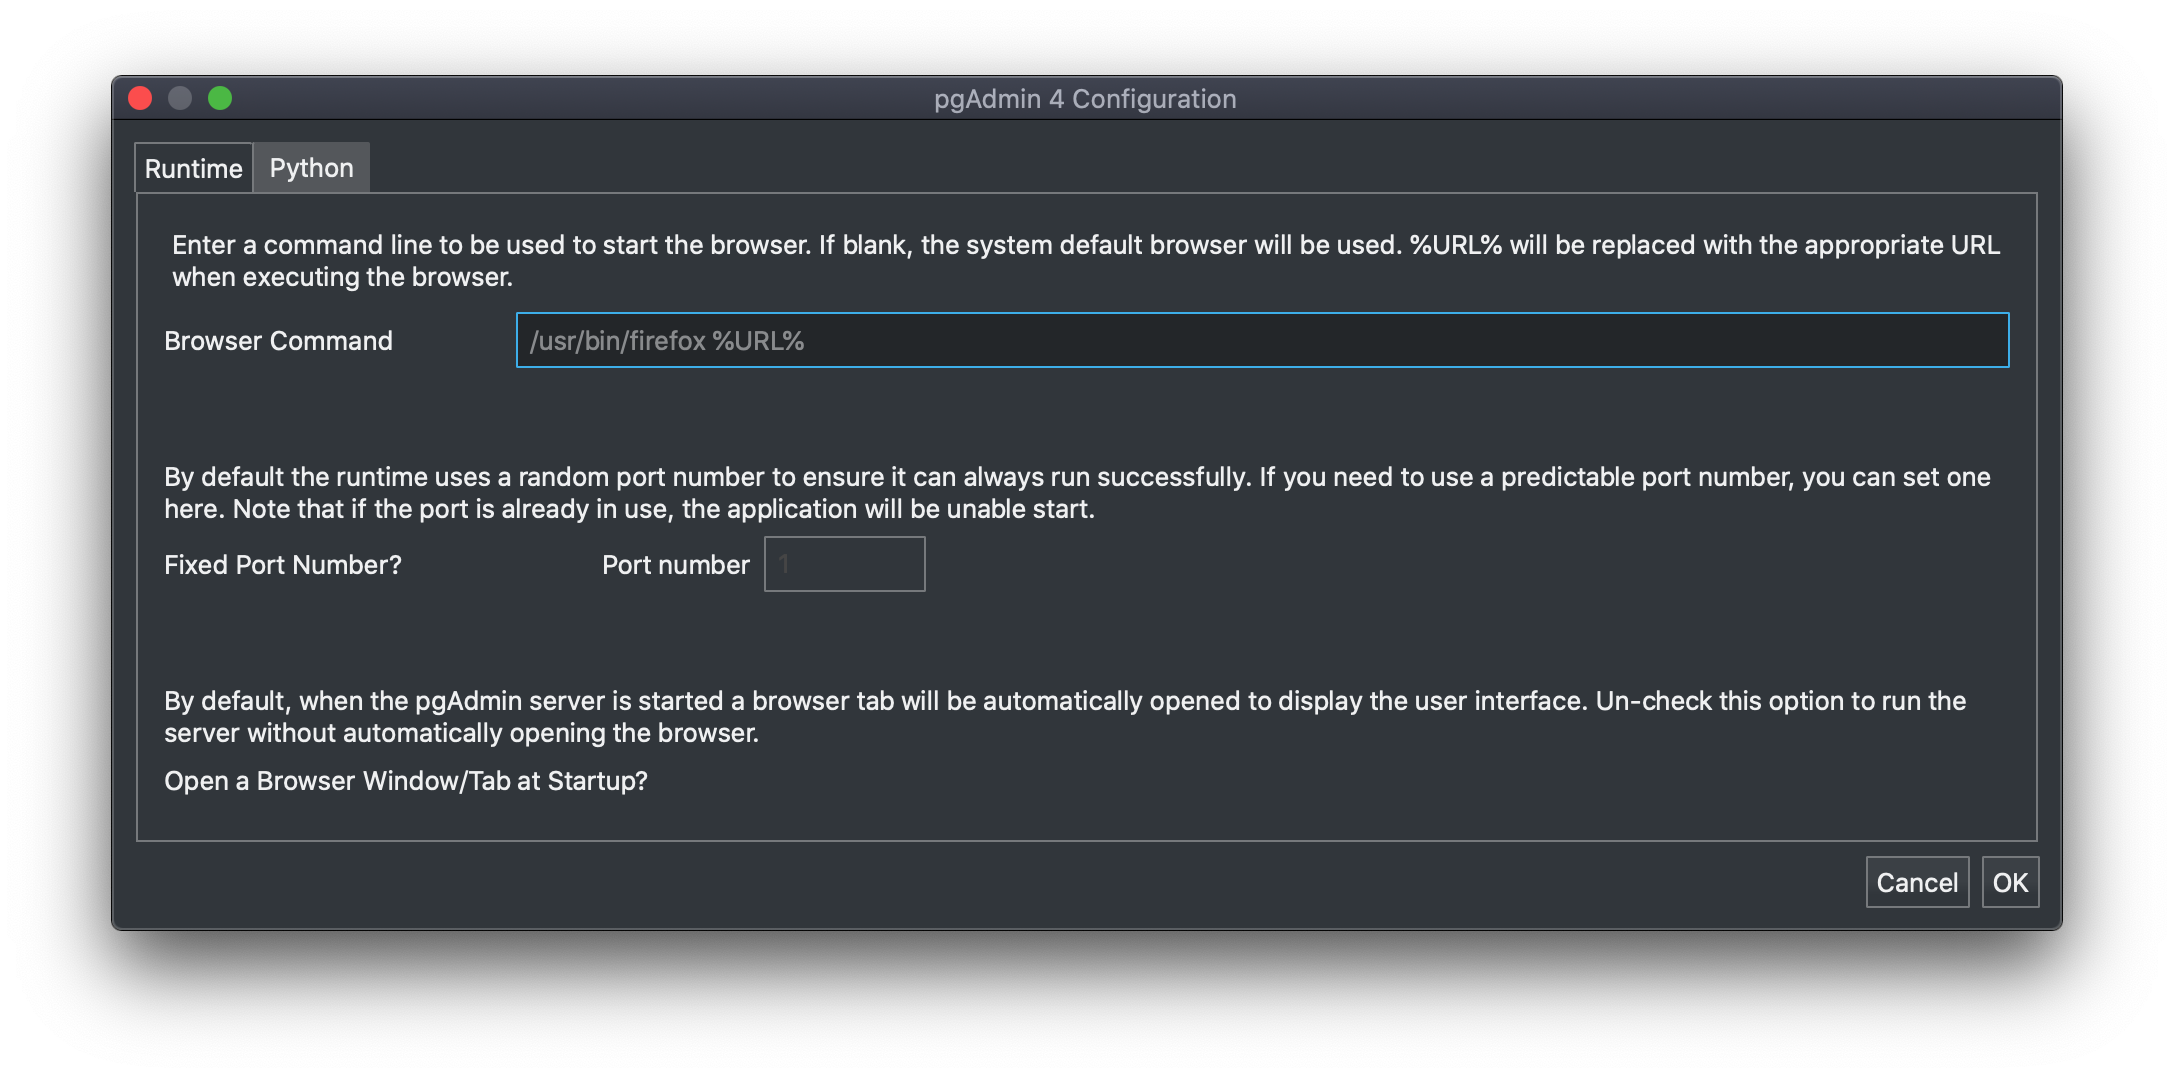Switch to the Python tab
The height and width of the screenshot is (1078, 2174).
(x=310, y=167)
